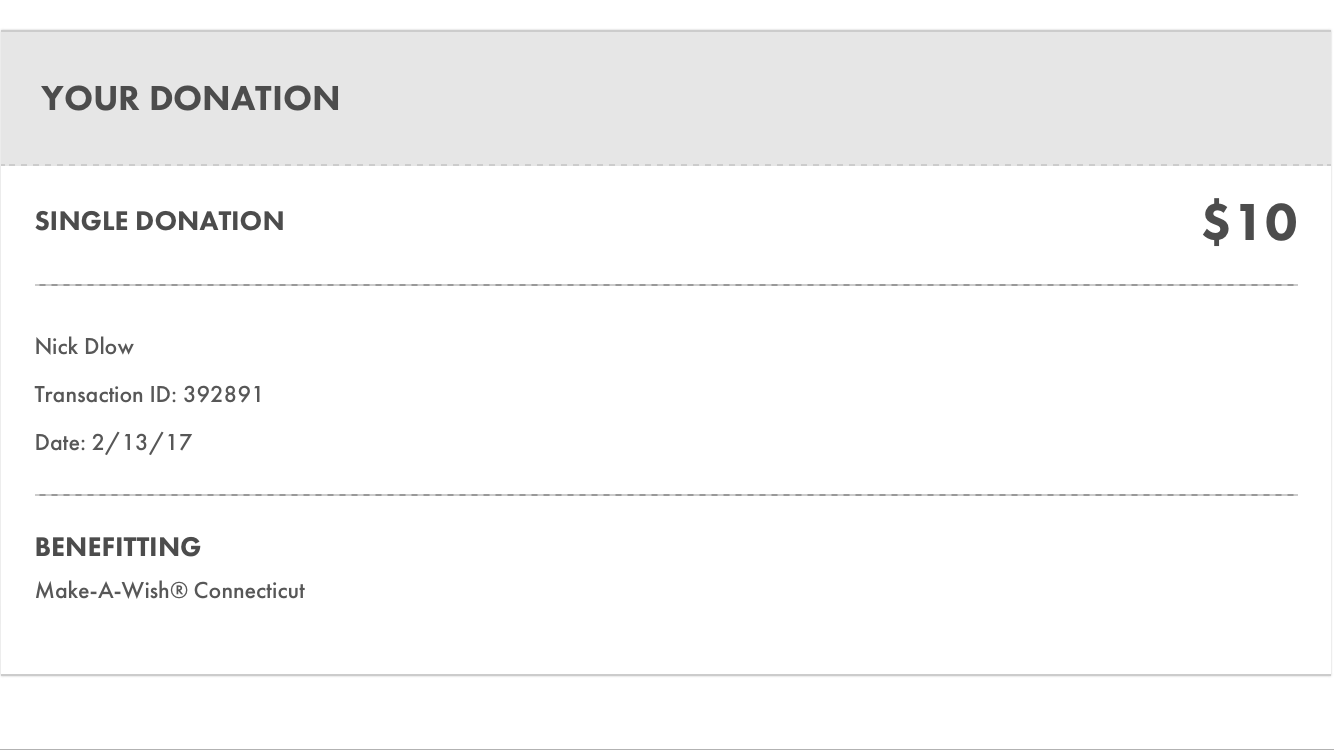Image resolution: width=1334 pixels, height=750 pixels.
Task: Click the dashed divider below SINGLE DONATION
Action: point(666,285)
